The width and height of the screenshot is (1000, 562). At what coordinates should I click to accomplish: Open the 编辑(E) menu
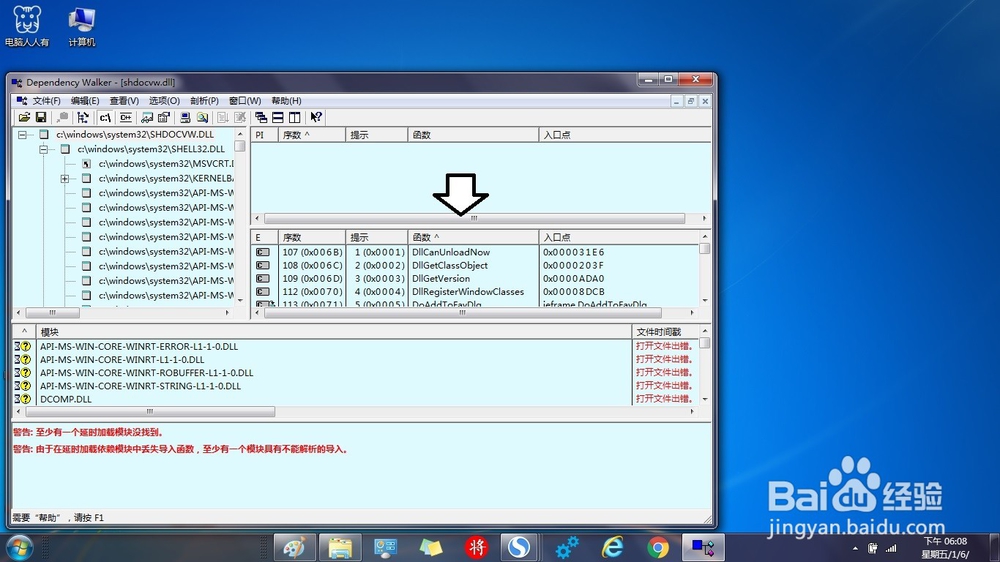pyautogui.click(x=85, y=101)
